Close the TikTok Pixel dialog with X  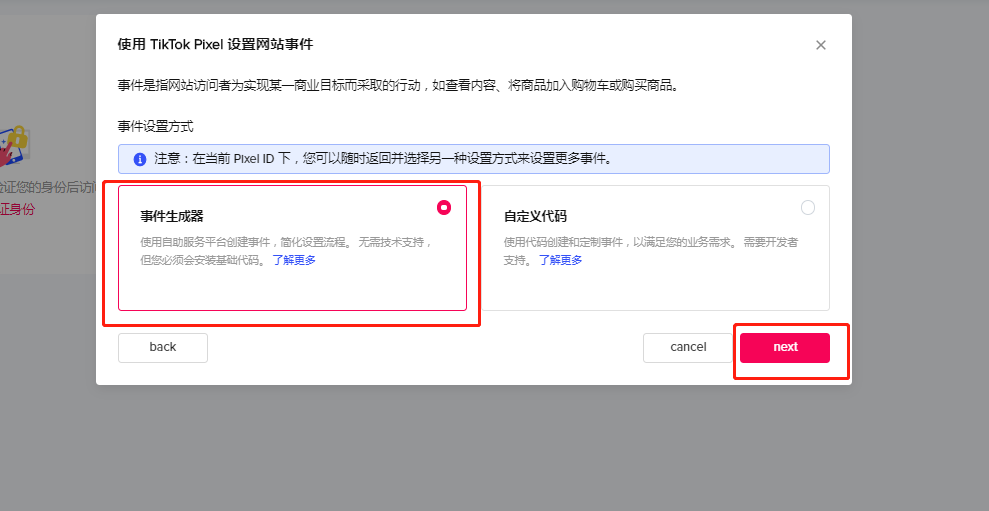coord(821,45)
